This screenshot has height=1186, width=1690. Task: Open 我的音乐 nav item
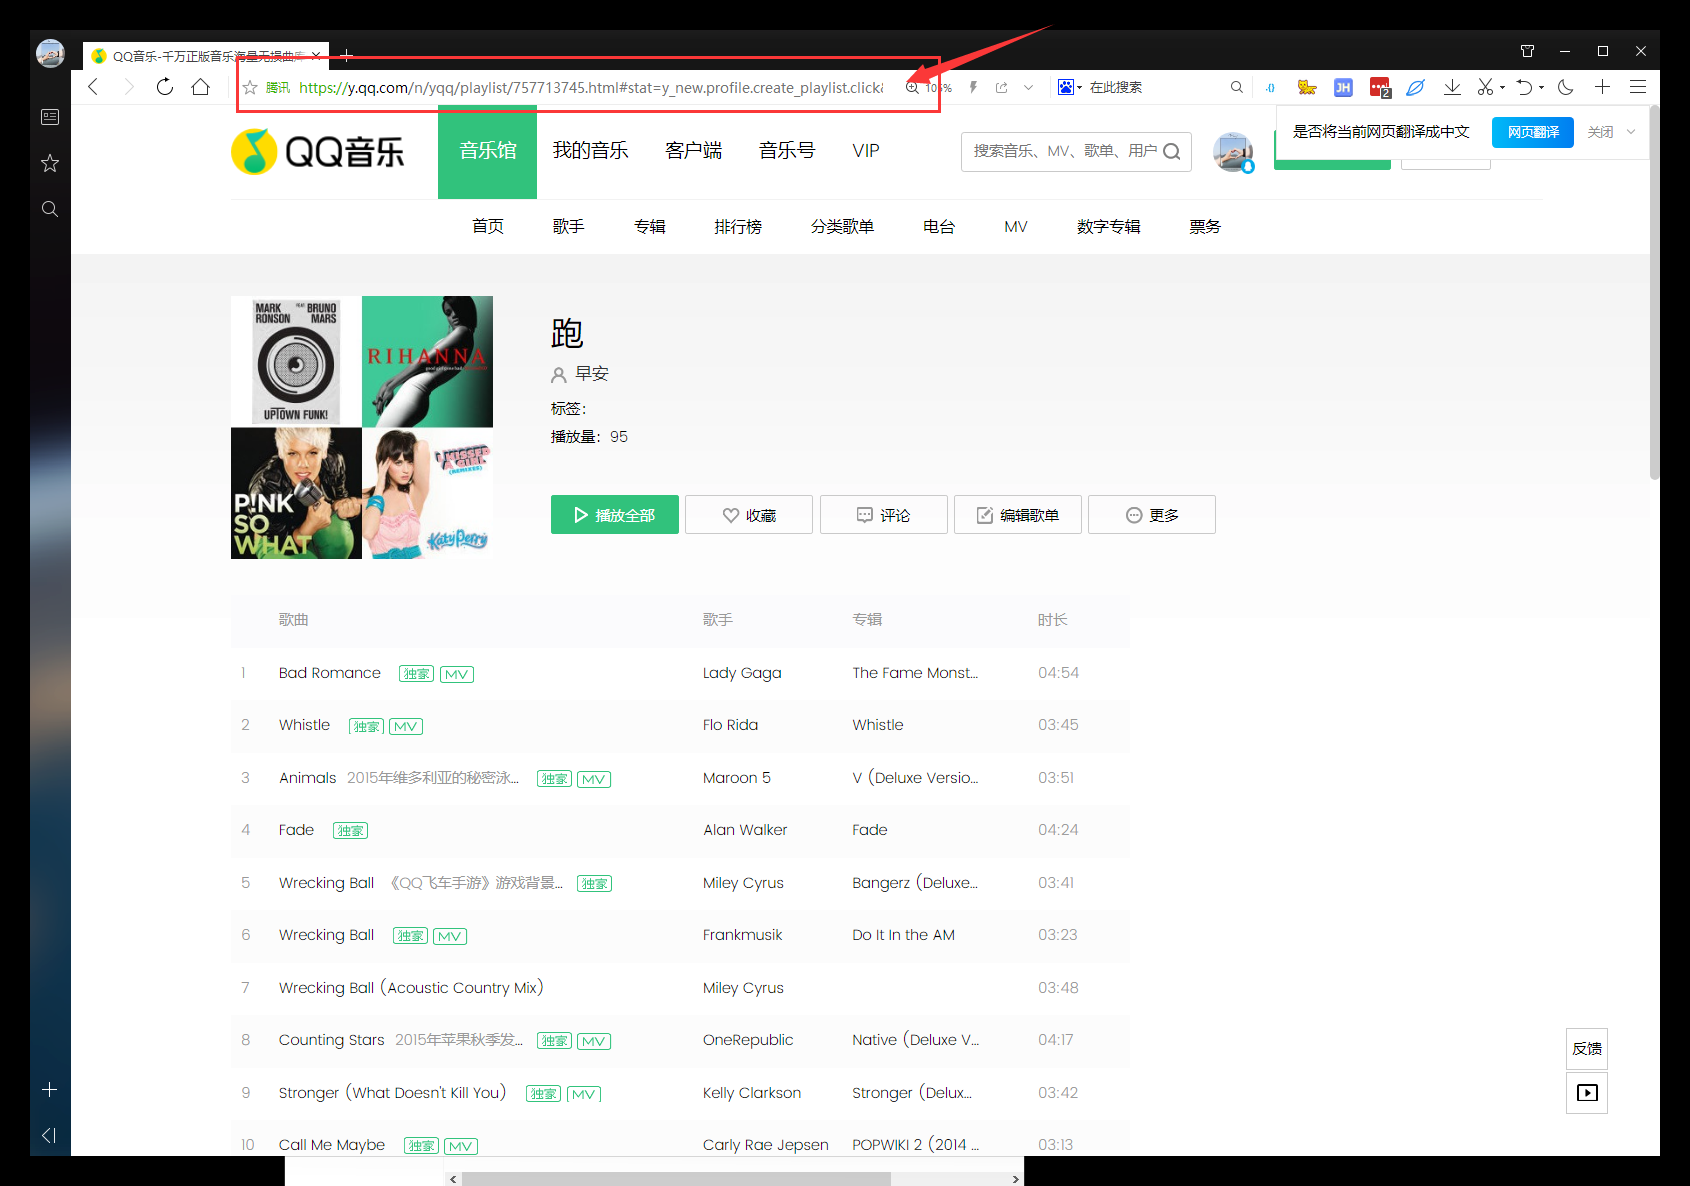[590, 151]
